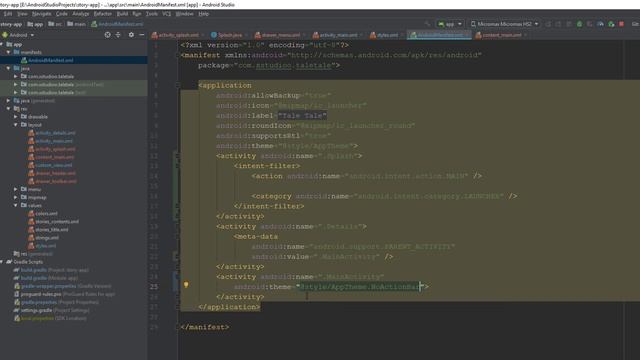Expand the java (generated) folder
The height and width of the screenshot is (360, 640).
pyautogui.click(x=8, y=100)
